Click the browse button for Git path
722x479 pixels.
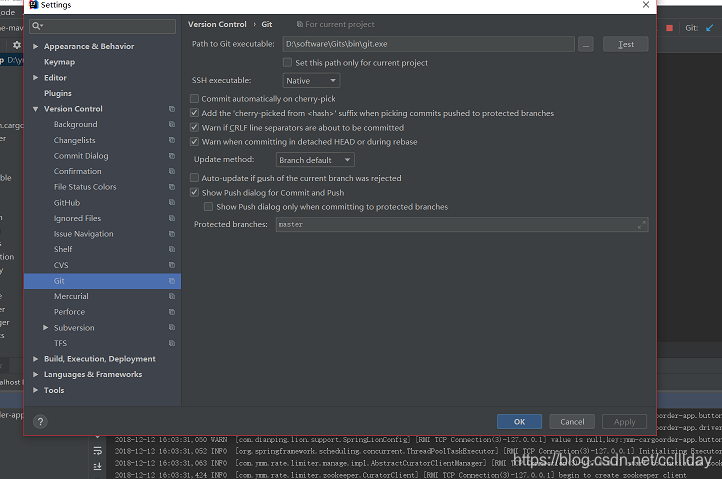click(586, 45)
